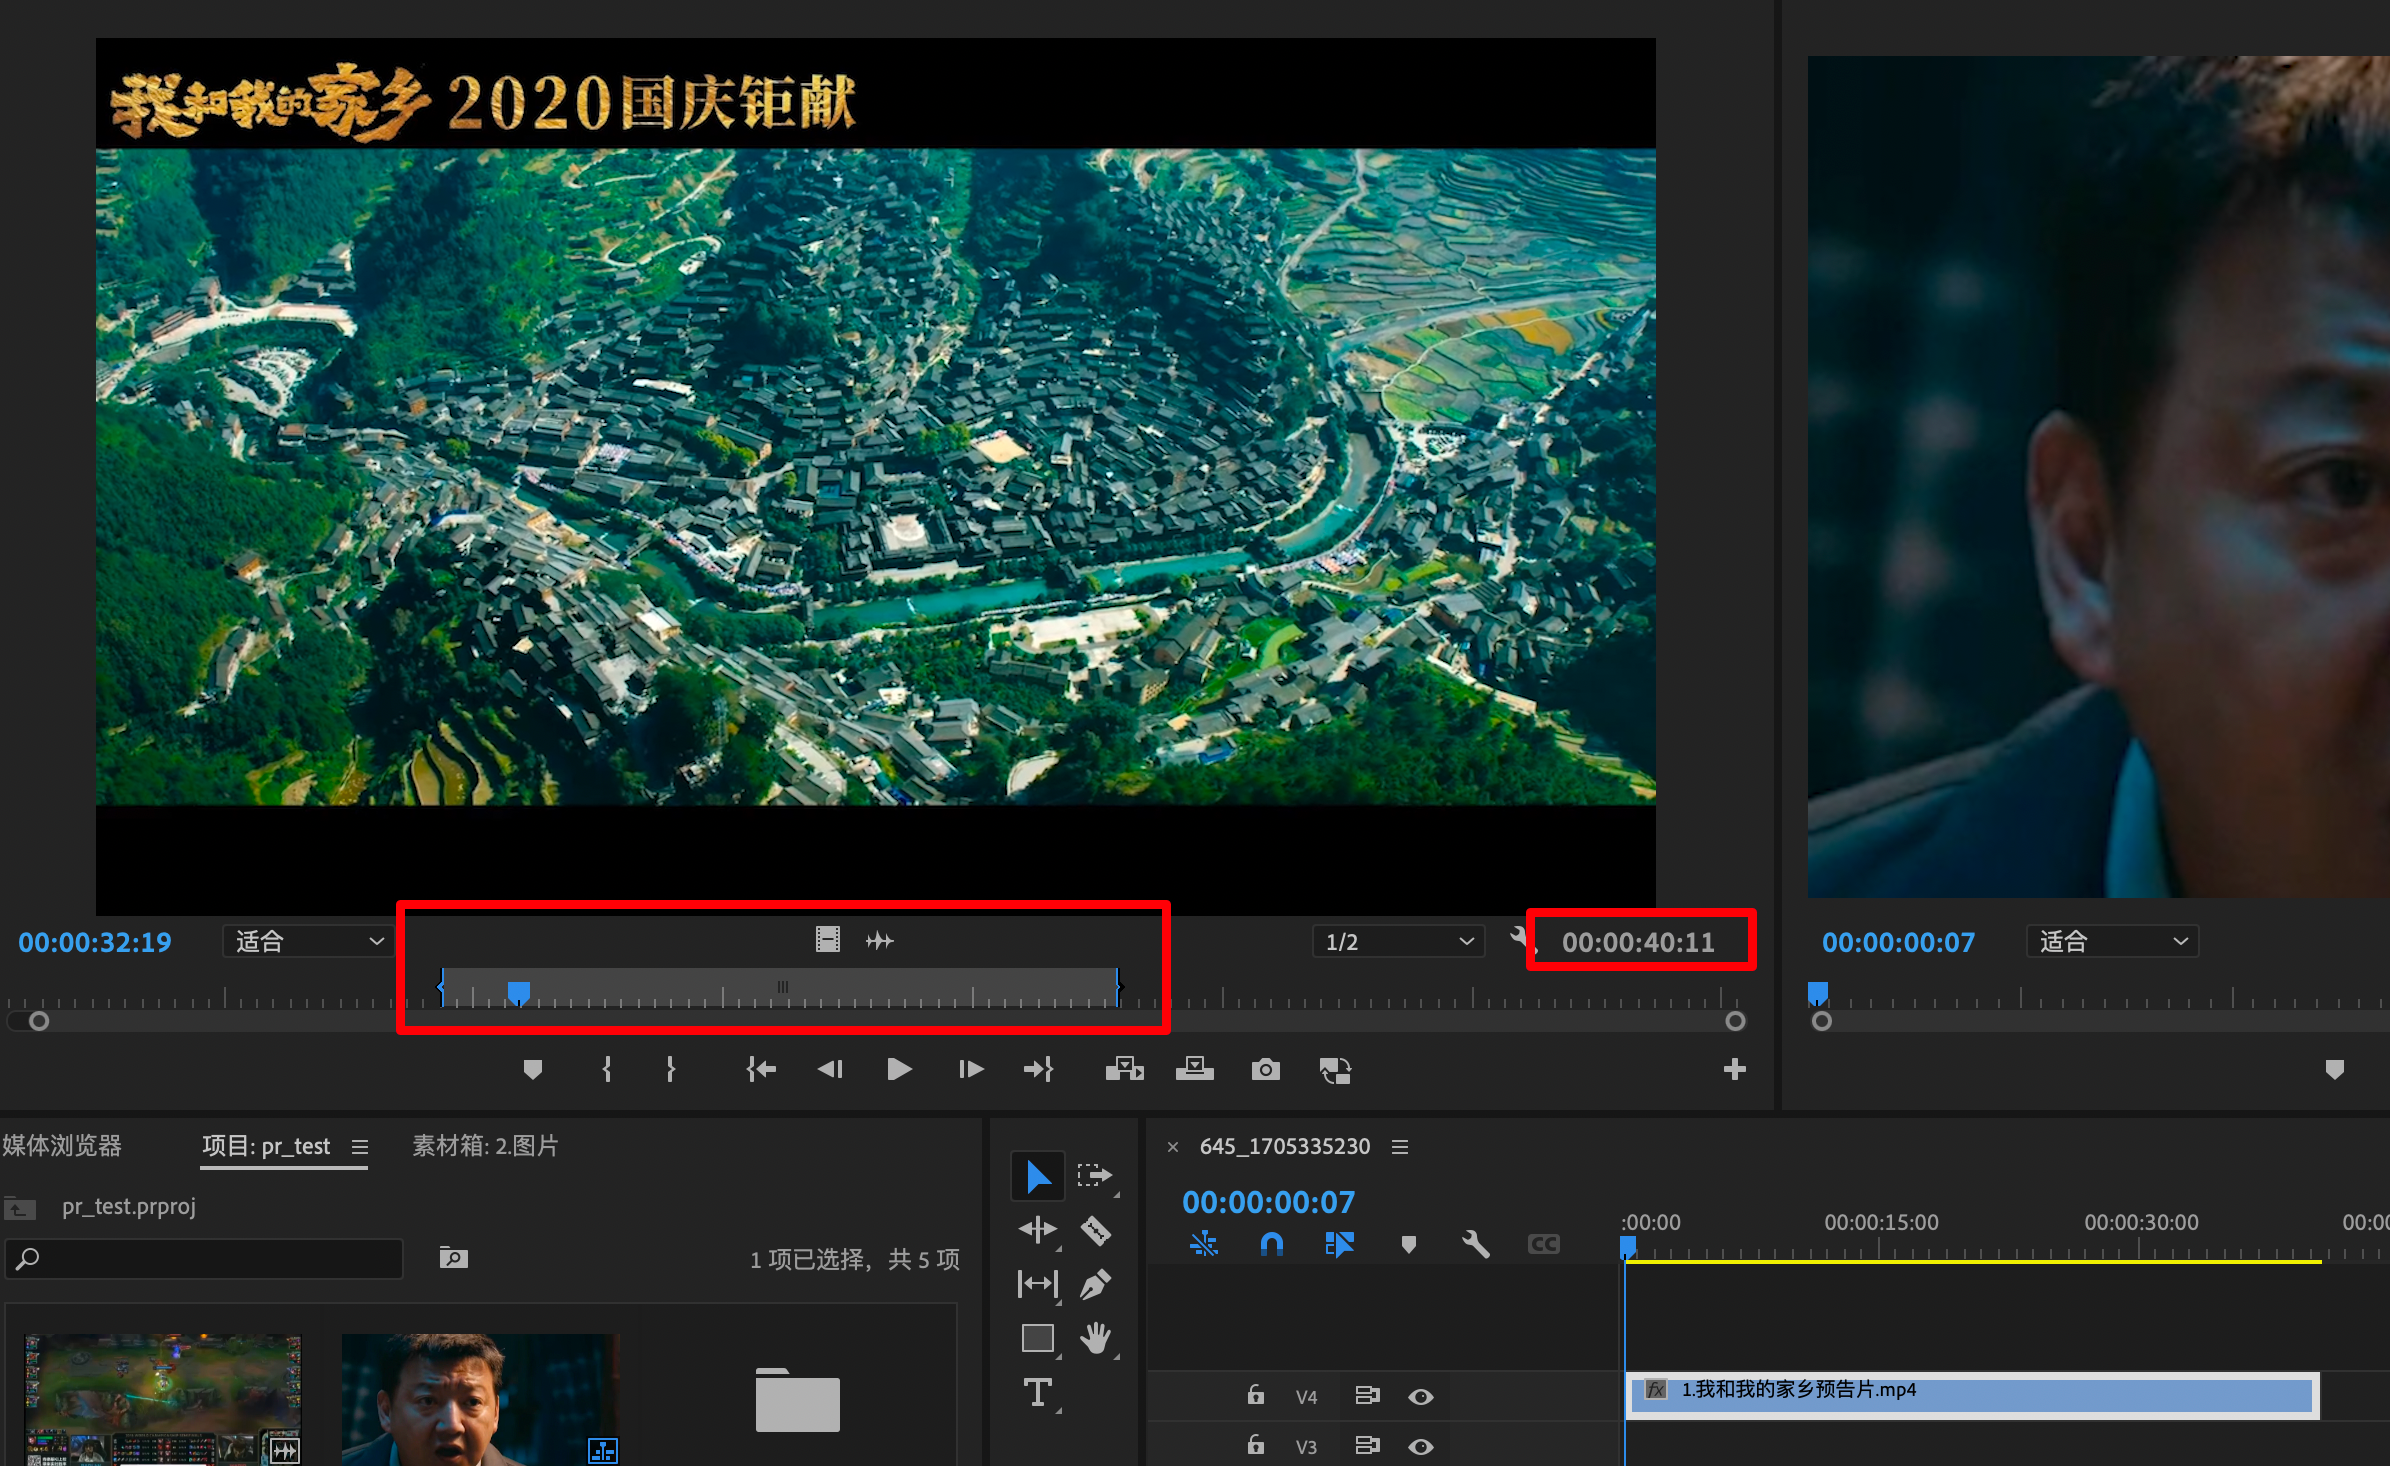The image size is (2390, 1466).
Task: Mark Out point in source monitor
Action: 670,1070
